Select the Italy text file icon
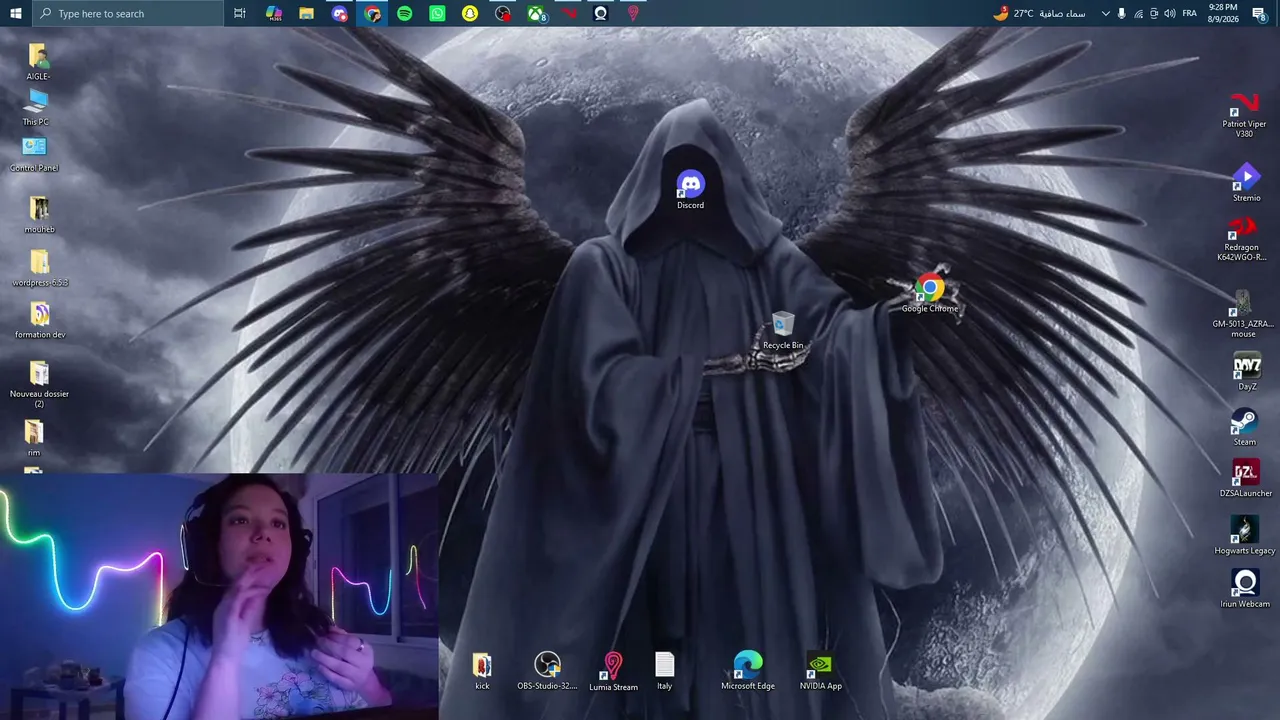 (x=665, y=671)
